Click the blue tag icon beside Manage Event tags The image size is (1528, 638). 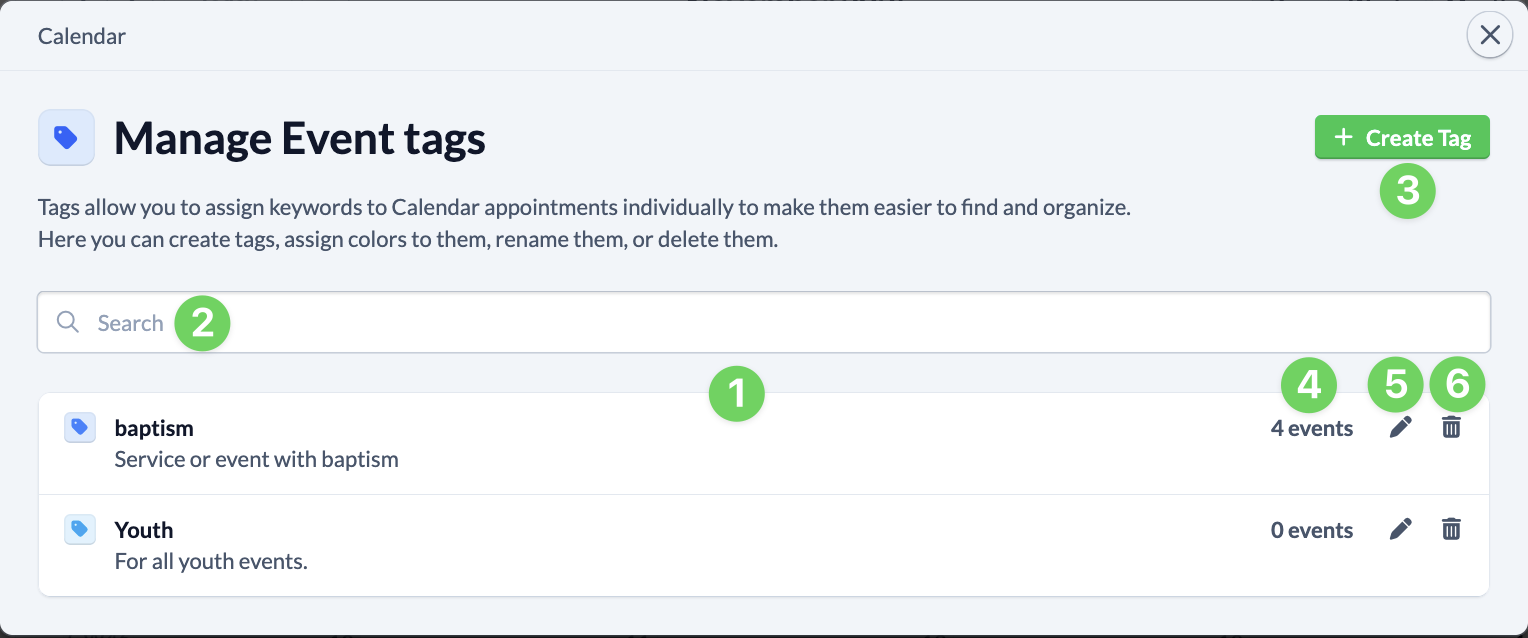pos(66,137)
